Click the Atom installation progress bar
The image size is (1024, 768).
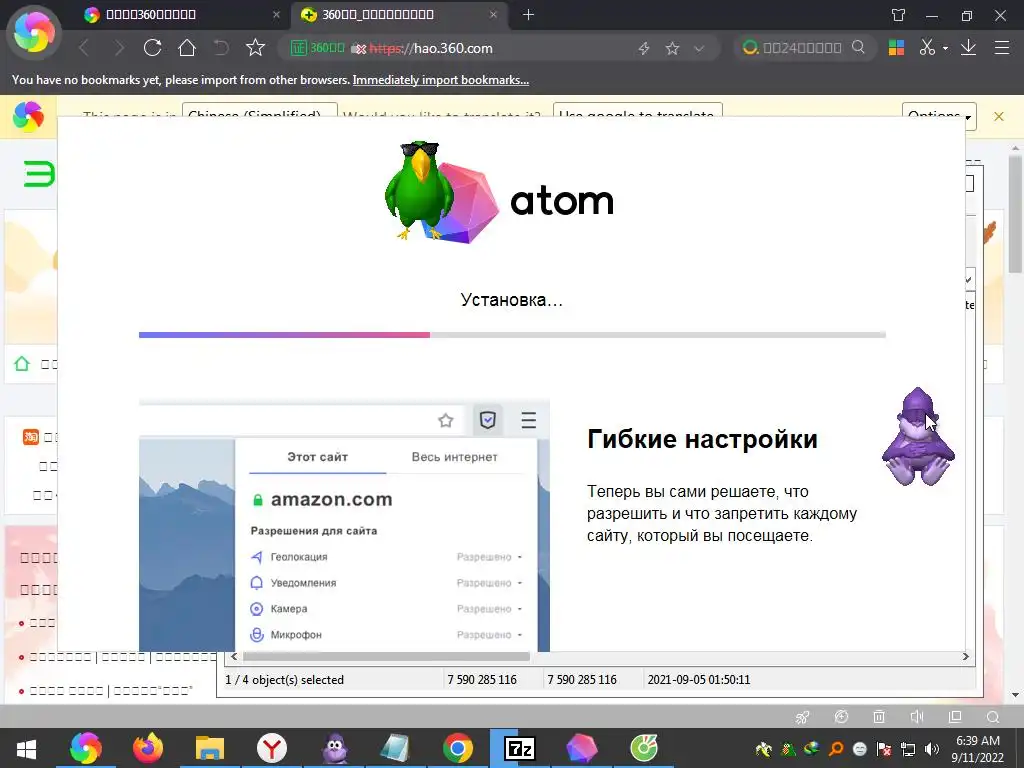coord(512,335)
